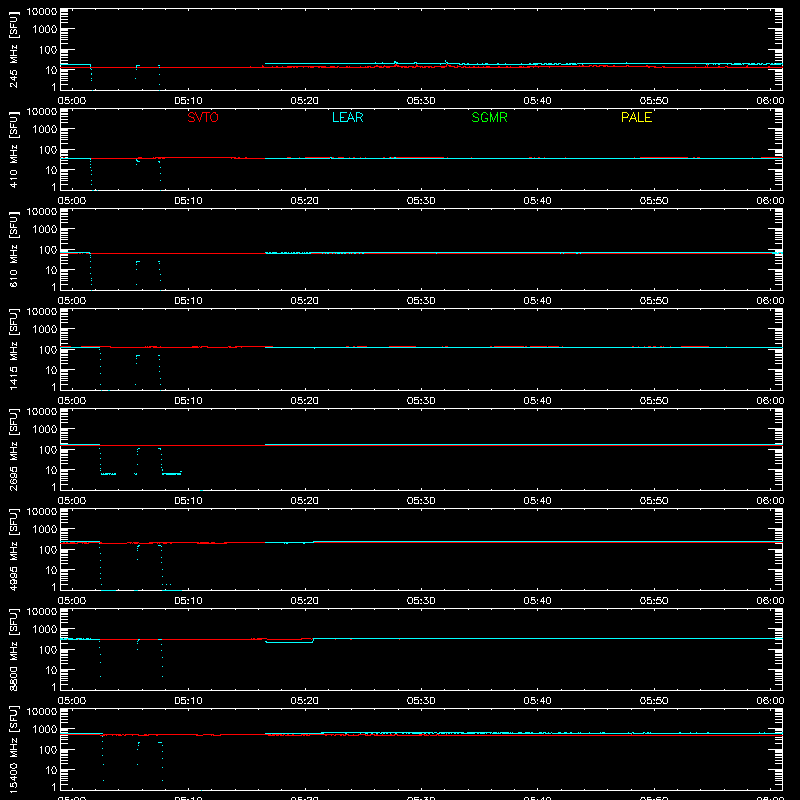Select the '610 MHz [SFU]' axis title
Screen dimensions: 800x800
pyautogui.click(x=13, y=249)
